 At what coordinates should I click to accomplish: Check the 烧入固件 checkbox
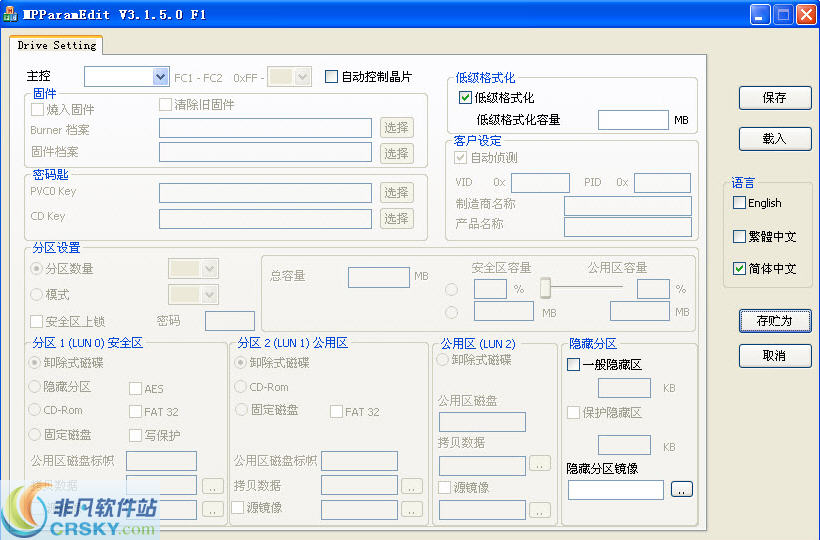(37, 109)
